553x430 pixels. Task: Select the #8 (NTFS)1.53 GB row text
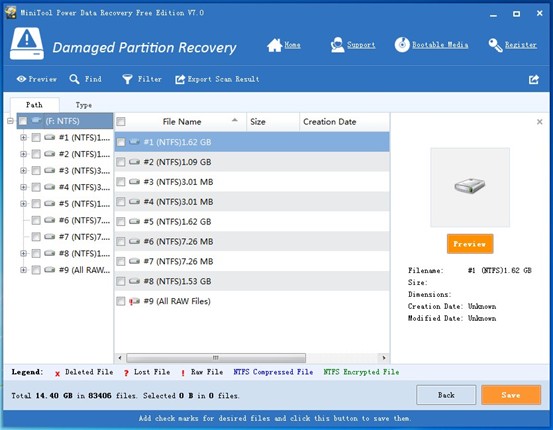click(x=177, y=281)
